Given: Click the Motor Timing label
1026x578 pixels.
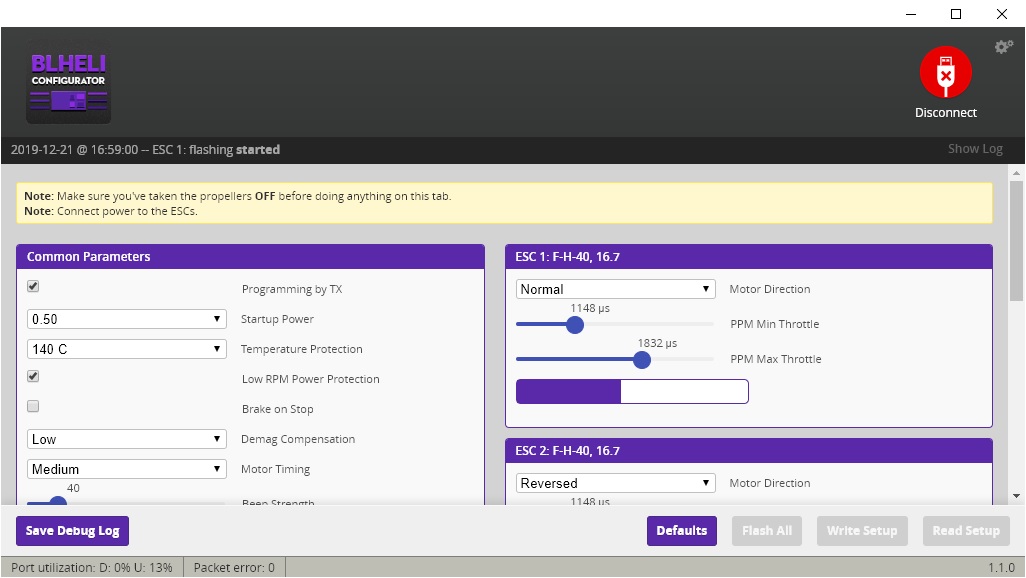Looking at the screenshot, I should tap(275, 469).
